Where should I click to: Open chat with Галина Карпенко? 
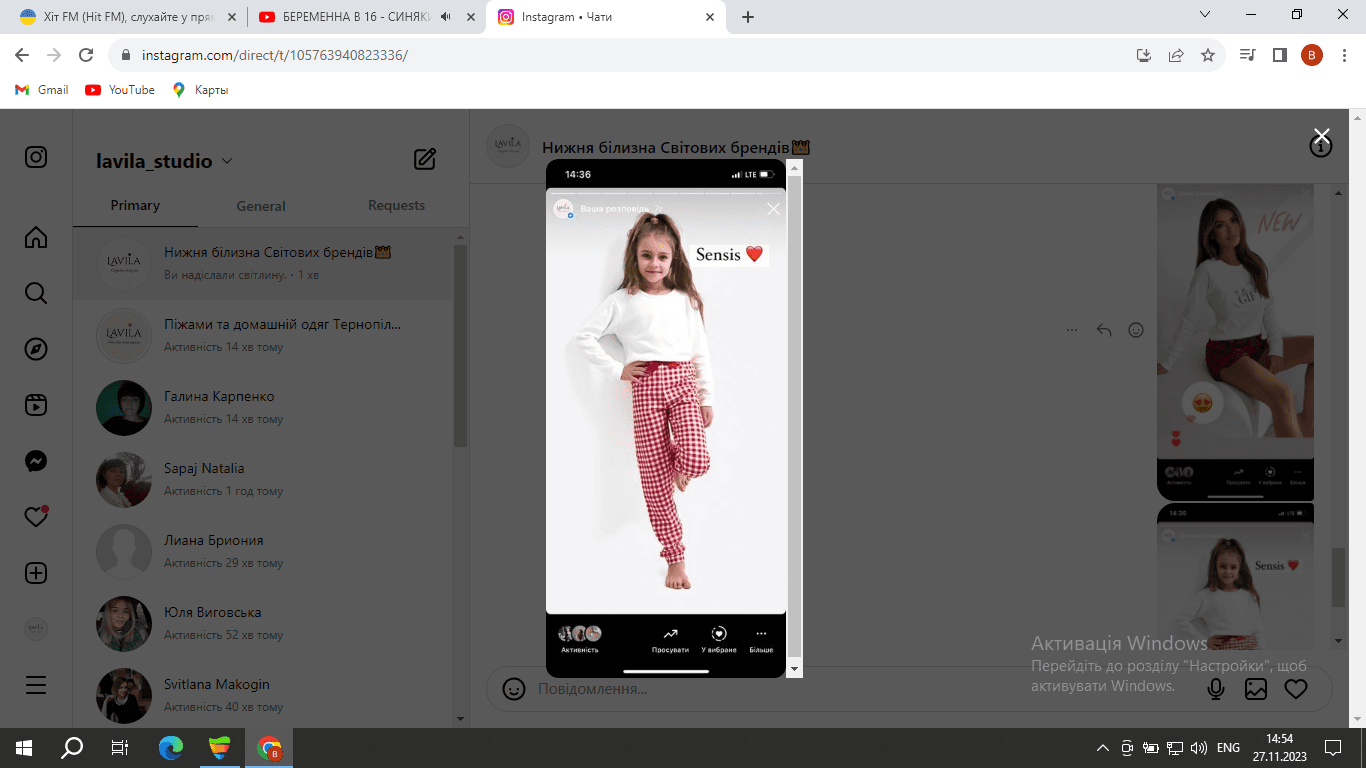click(x=263, y=407)
